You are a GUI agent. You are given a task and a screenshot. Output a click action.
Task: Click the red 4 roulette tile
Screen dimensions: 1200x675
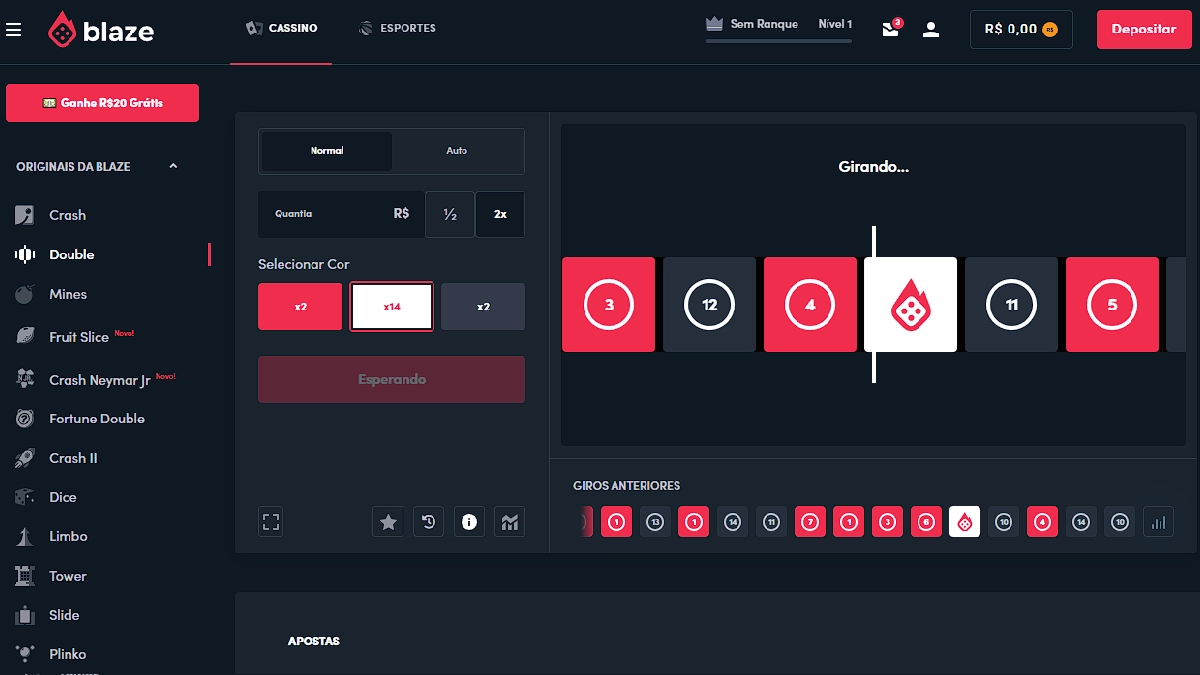point(810,305)
